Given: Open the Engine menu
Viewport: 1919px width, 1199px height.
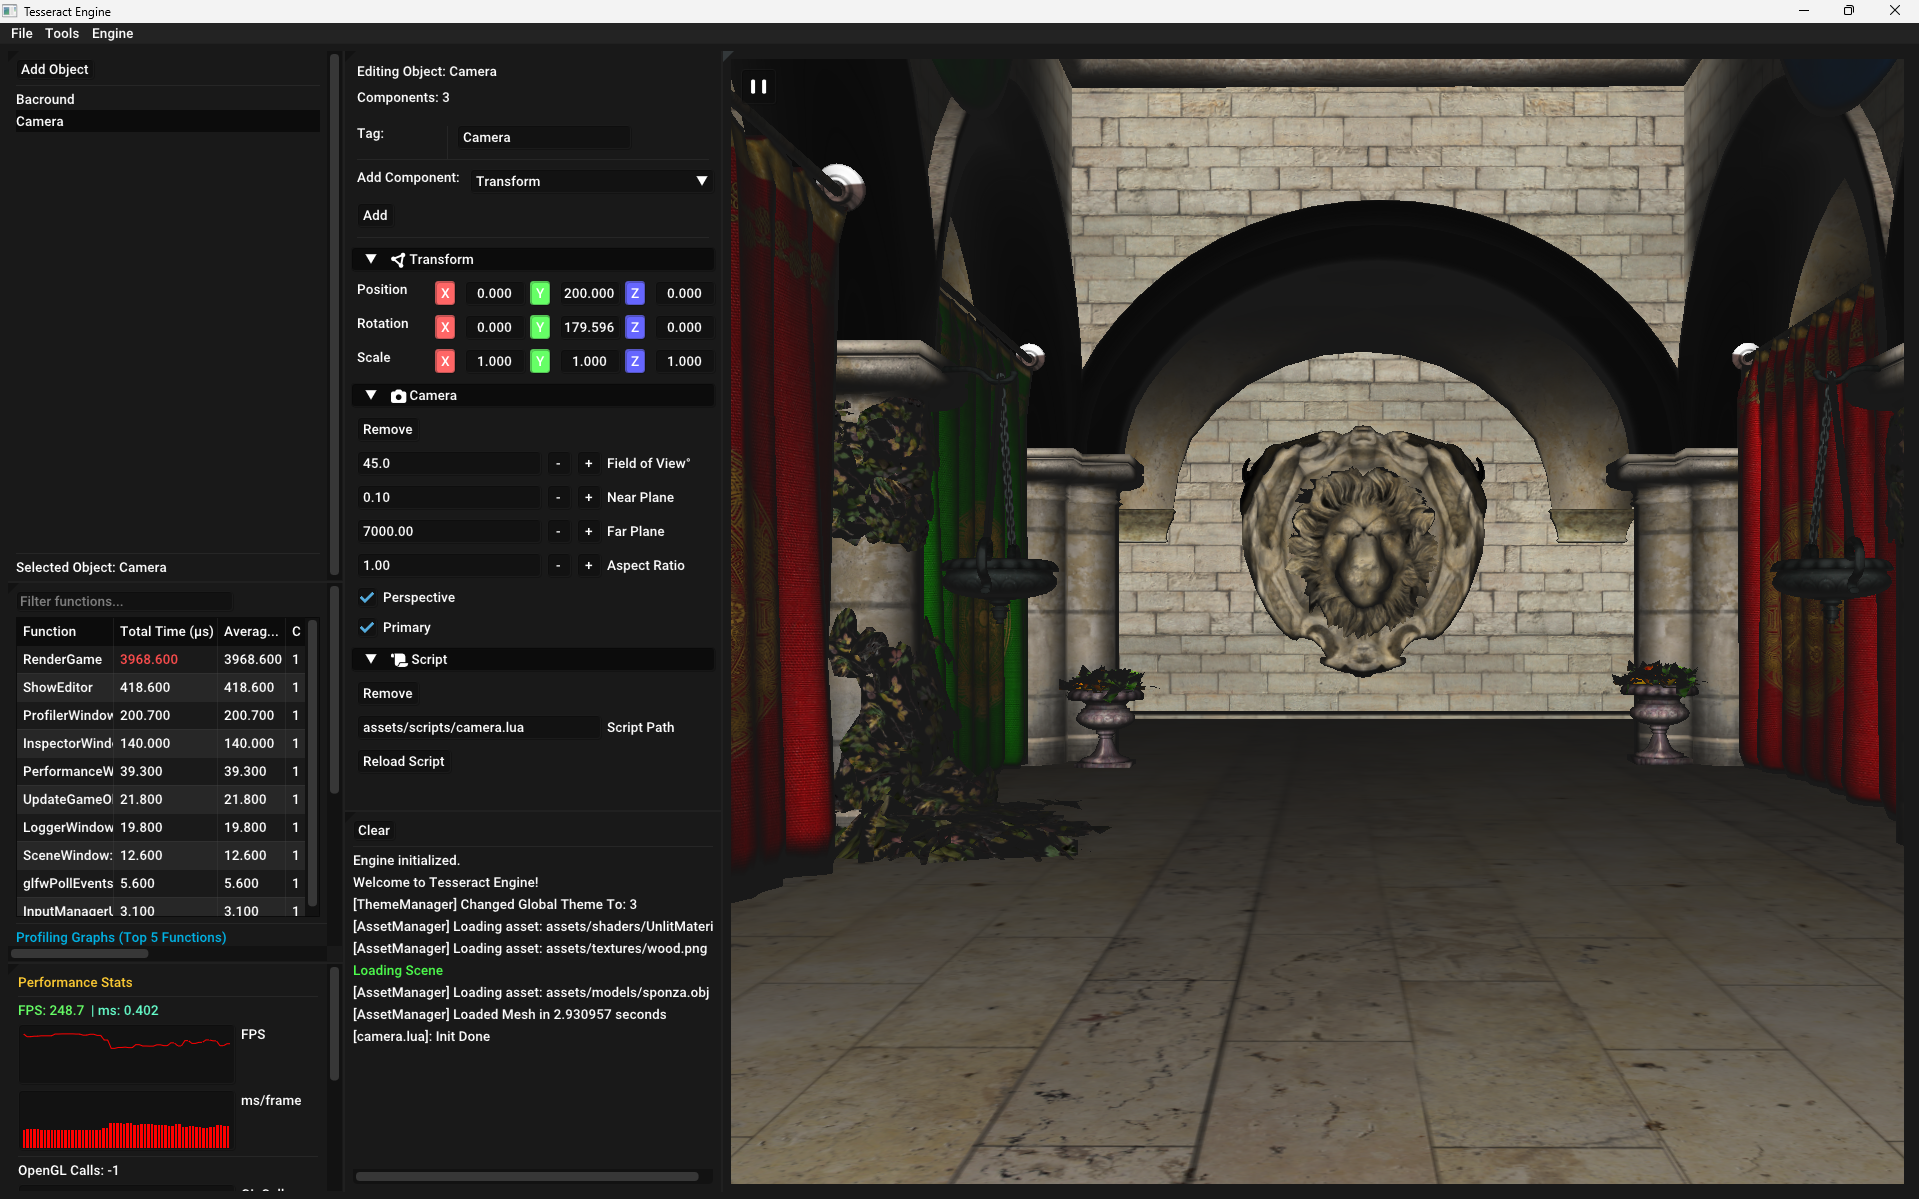Looking at the screenshot, I should tap(112, 33).
